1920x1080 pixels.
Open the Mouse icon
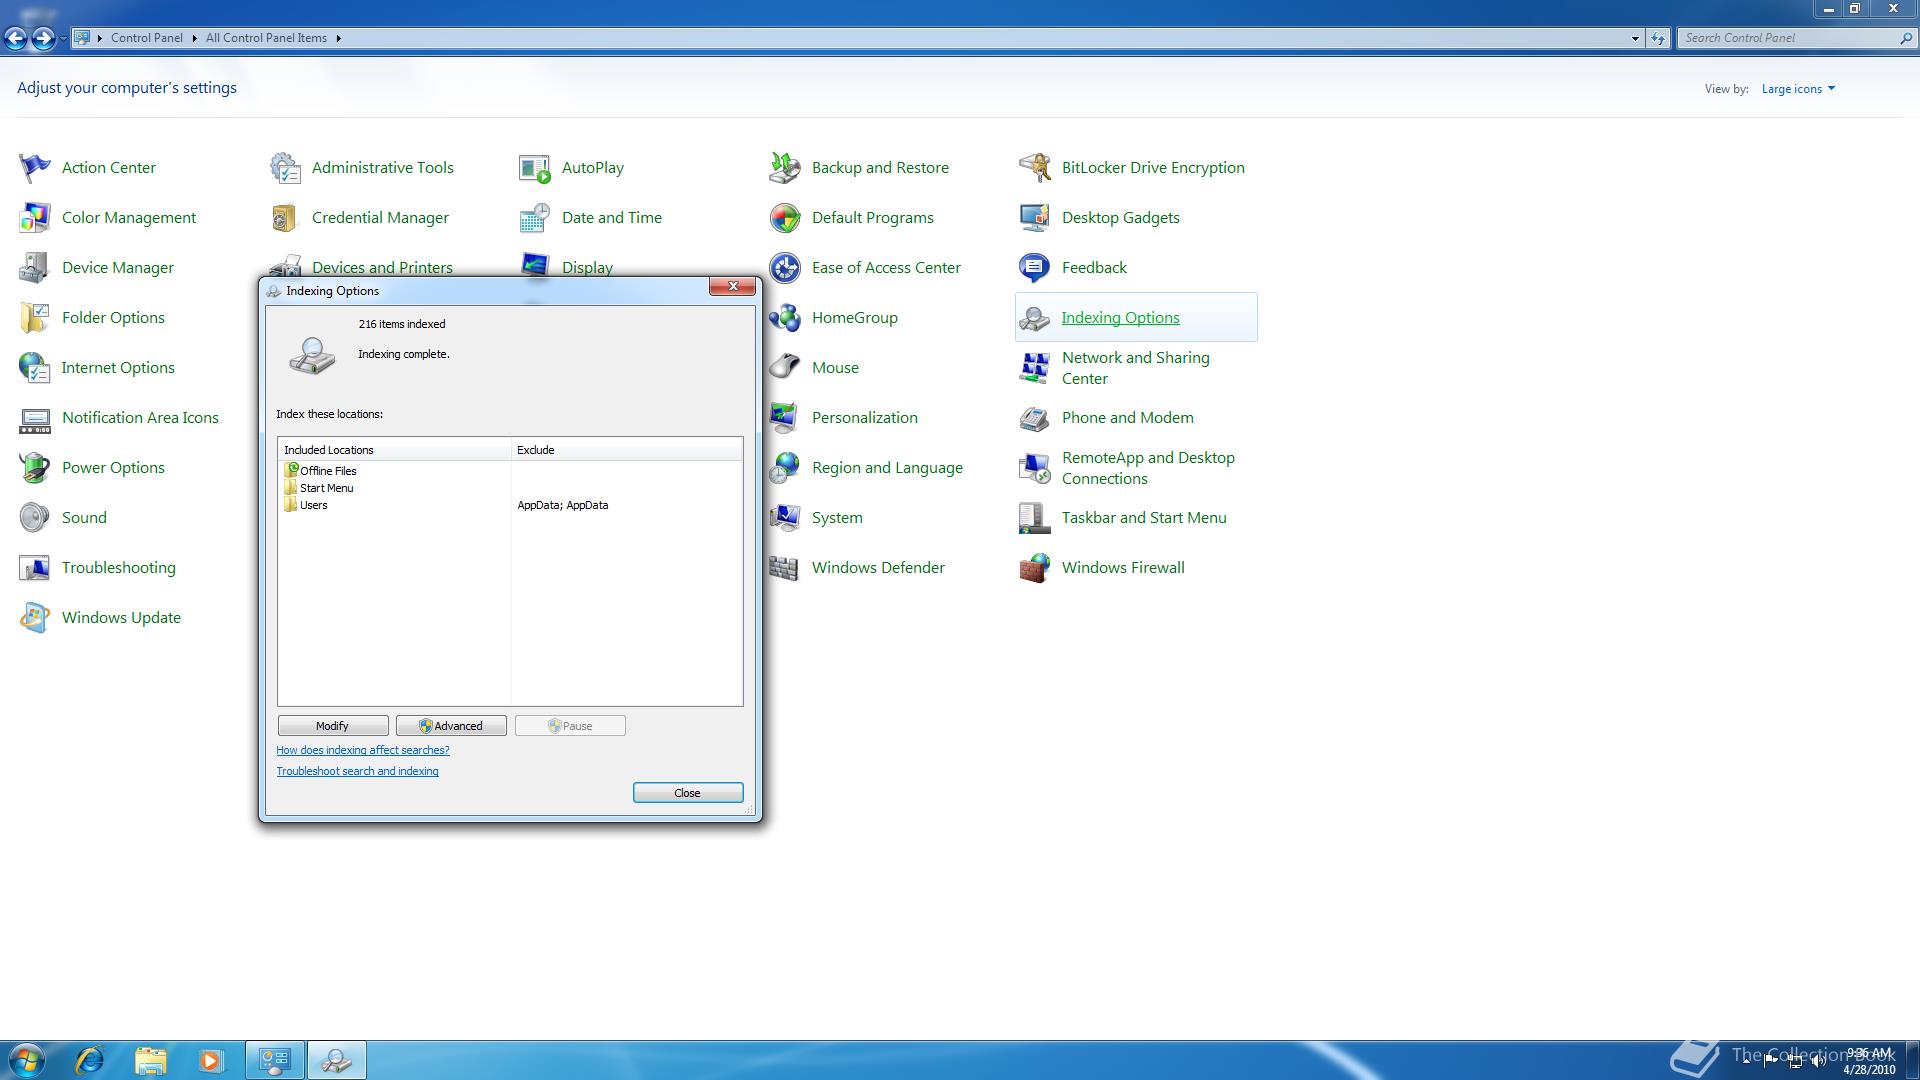point(785,368)
